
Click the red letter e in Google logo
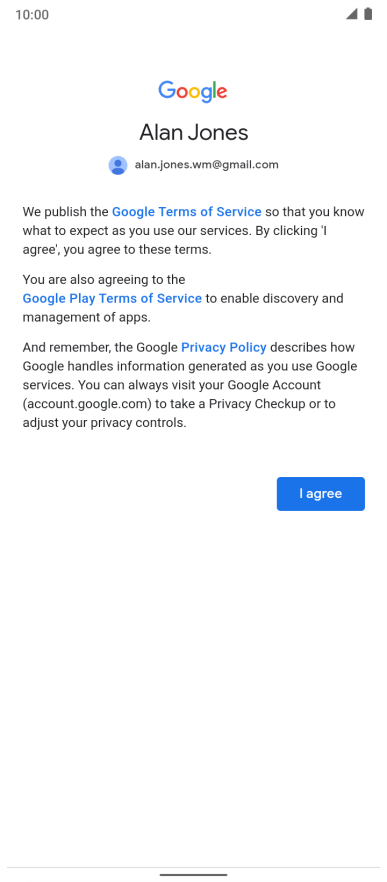coord(222,93)
